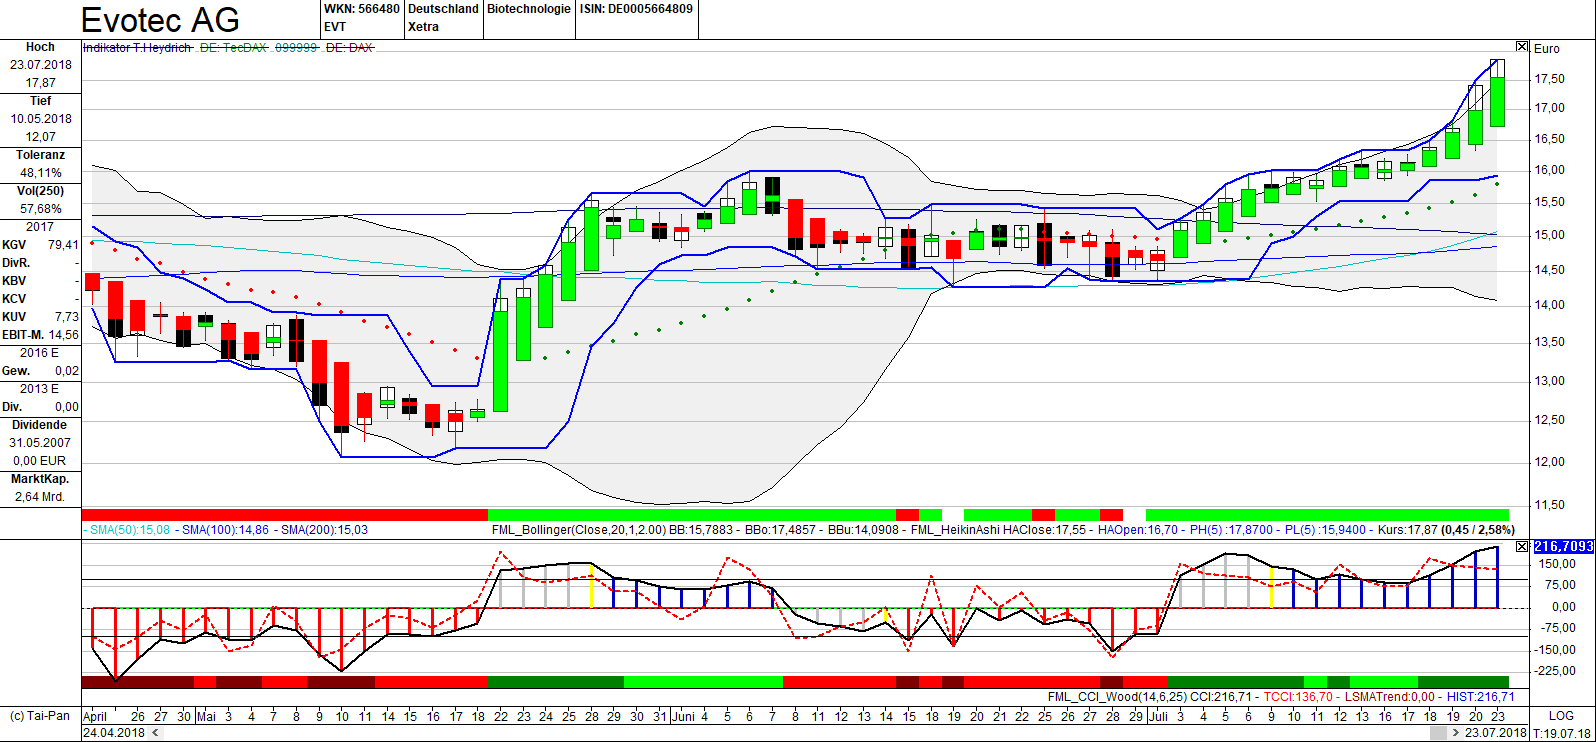Image resolution: width=1596 pixels, height=742 pixels.
Task: Click the DE: TecDAX legend entry
Action: [x=234, y=48]
